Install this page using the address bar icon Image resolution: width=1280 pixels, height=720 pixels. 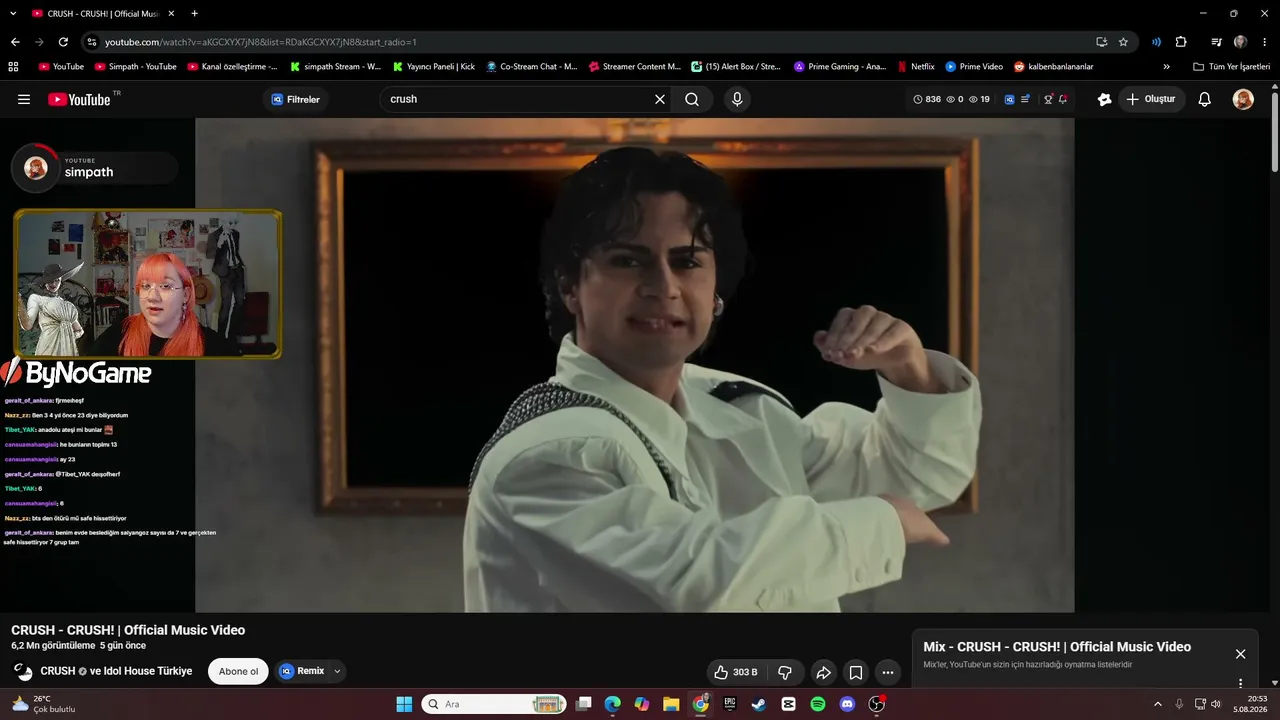click(x=1101, y=42)
